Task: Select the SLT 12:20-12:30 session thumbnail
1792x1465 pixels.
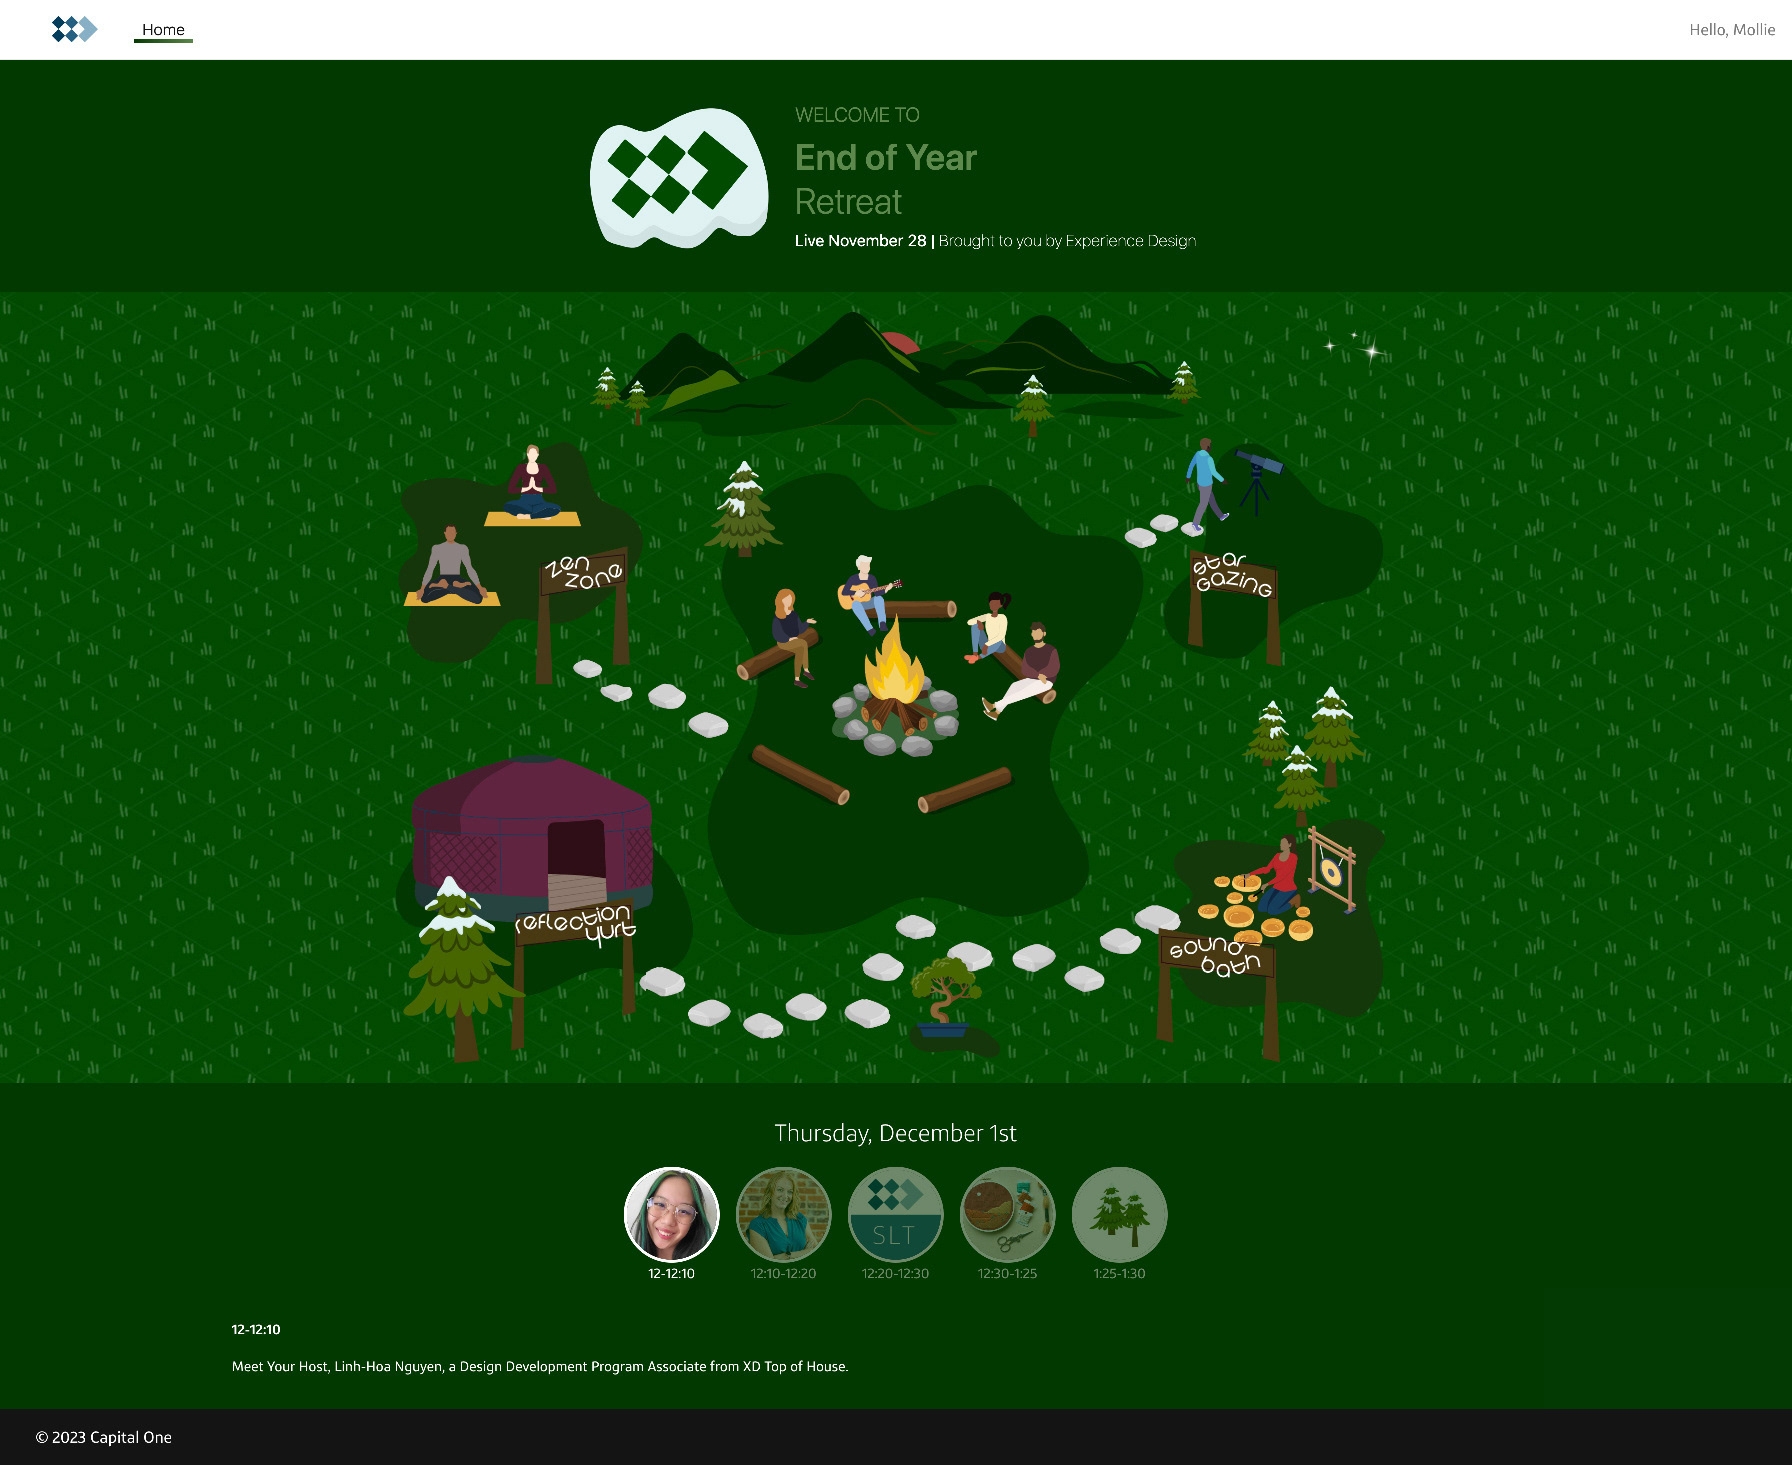Action: pyautogui.click(x=896, y=1214)
